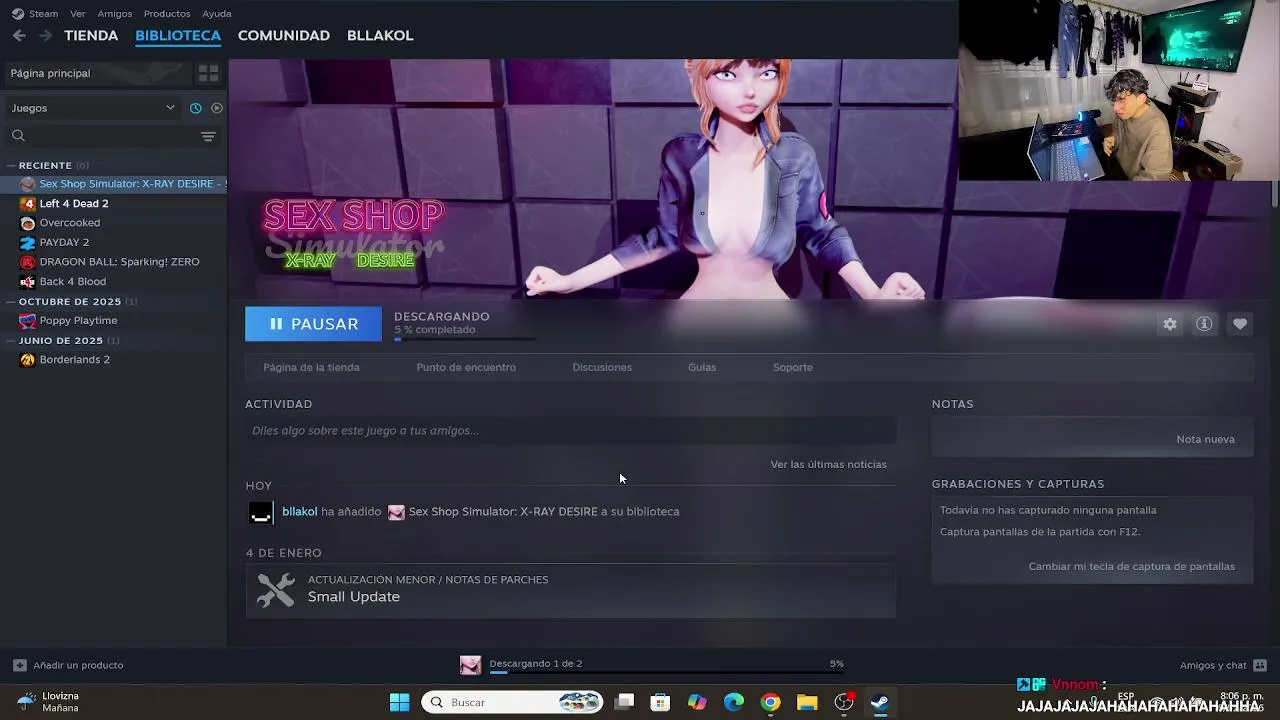
Task: Switch to grid view of library
Action: point(208,73)
